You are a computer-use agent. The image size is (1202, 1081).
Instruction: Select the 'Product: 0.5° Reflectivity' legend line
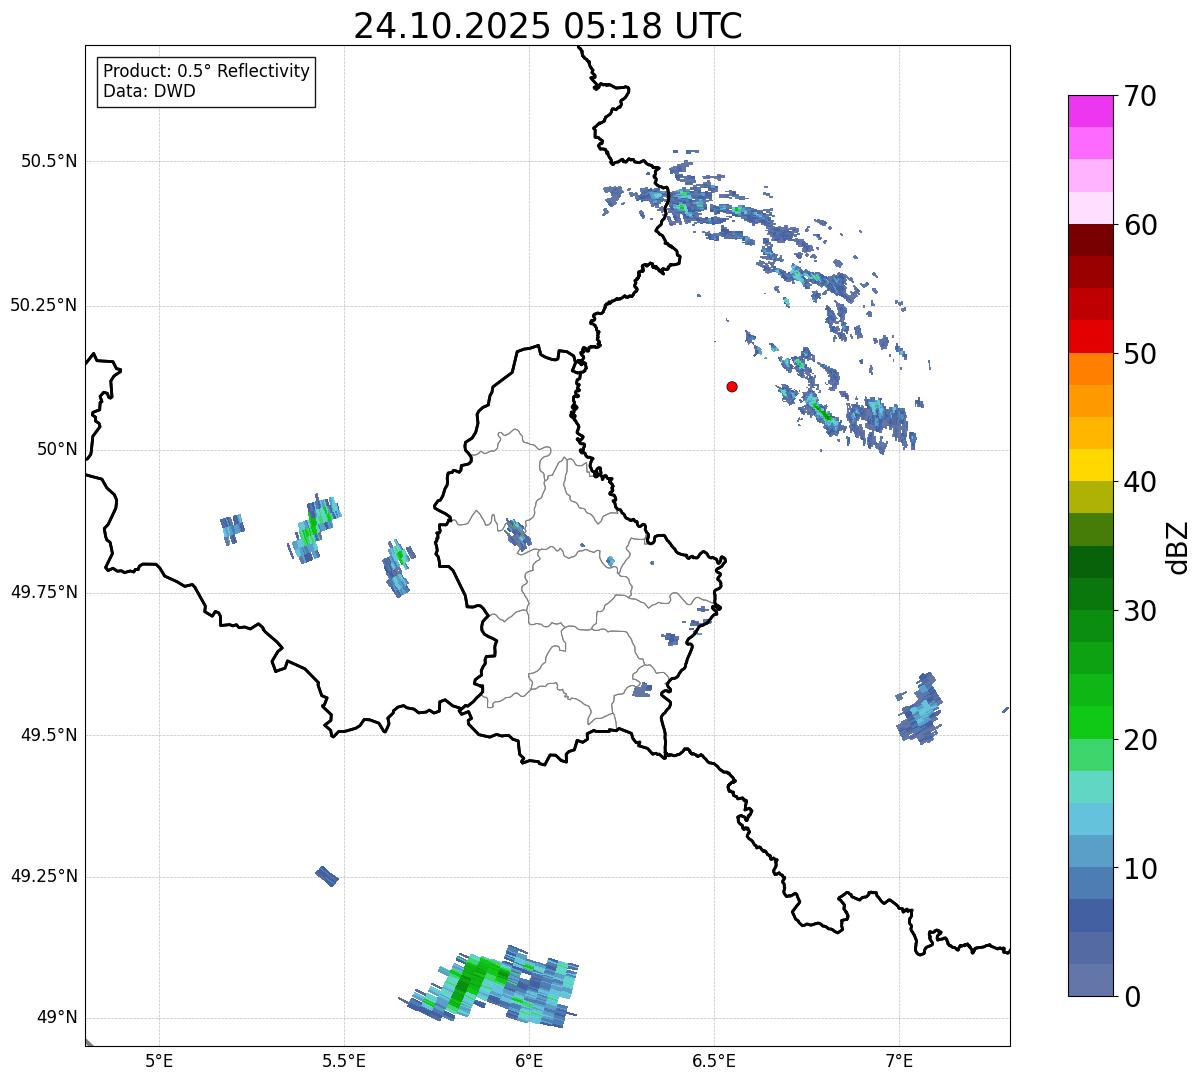(206, 72)
